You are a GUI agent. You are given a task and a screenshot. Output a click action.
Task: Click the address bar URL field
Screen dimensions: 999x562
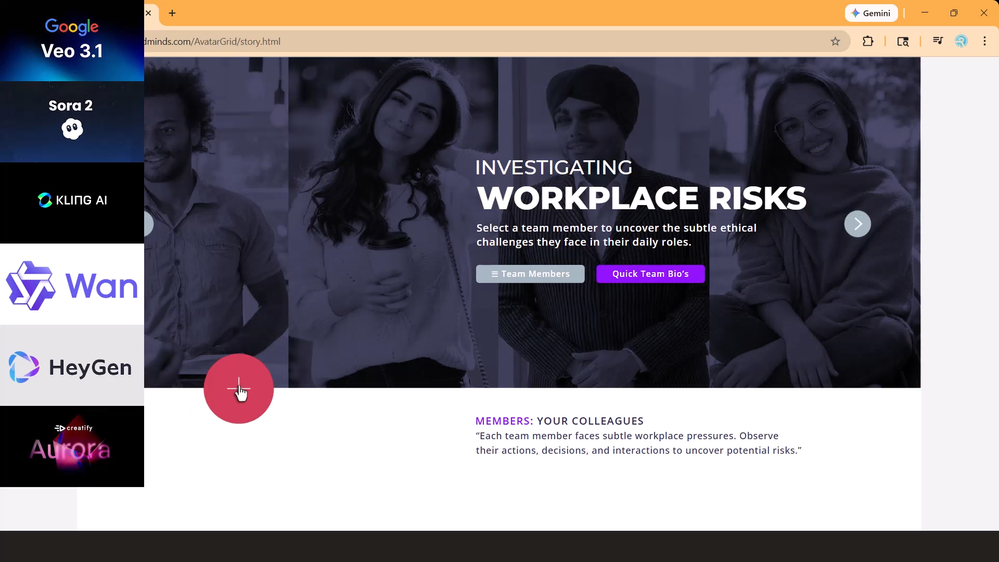(x=484, y=41)
